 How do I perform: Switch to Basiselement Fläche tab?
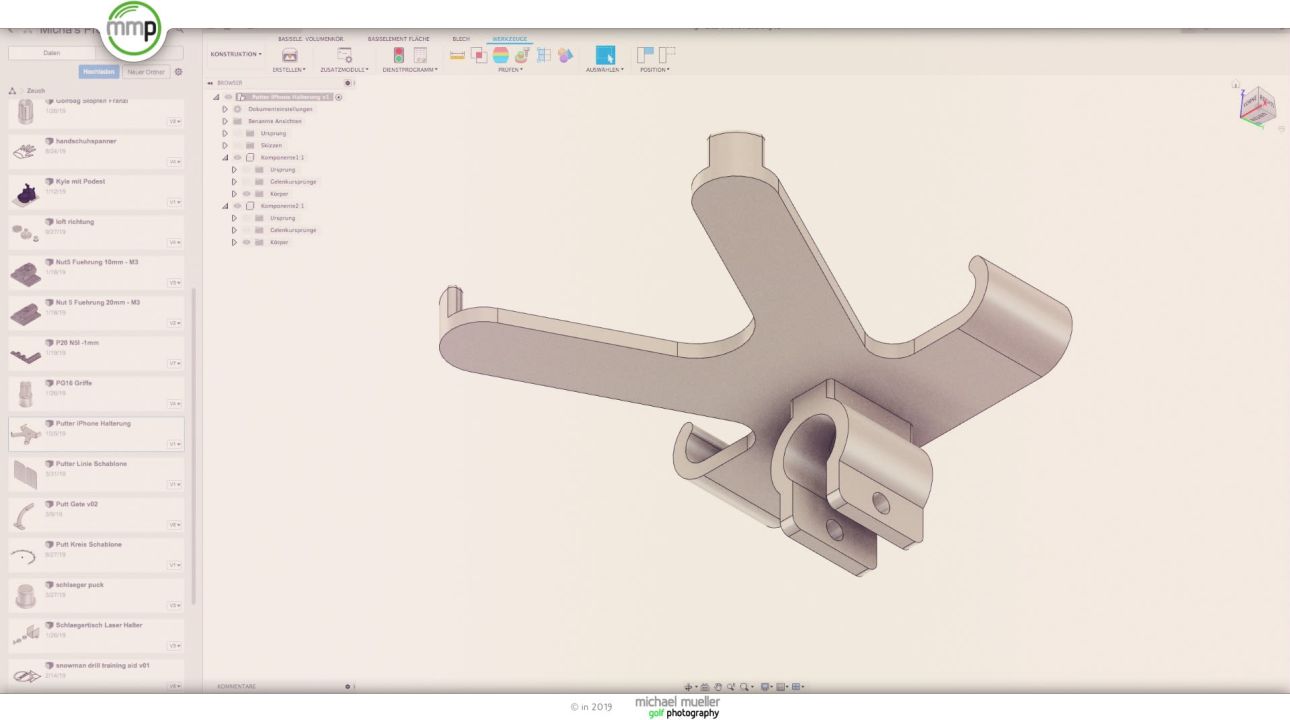click(399, 38)
